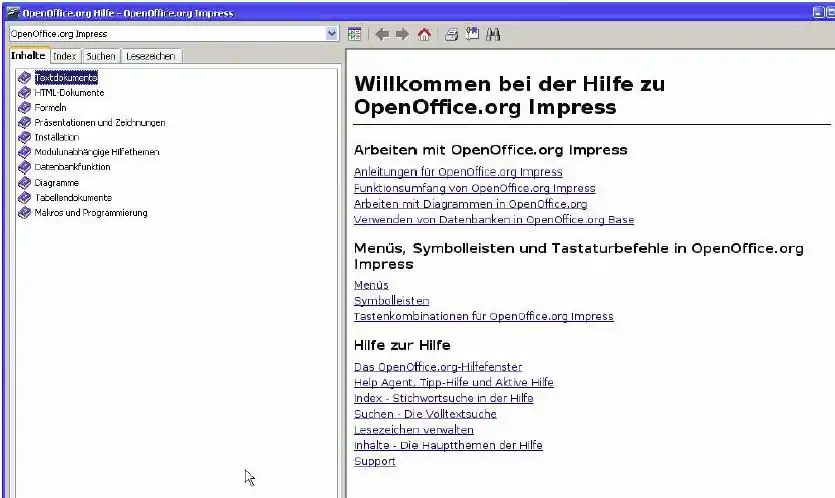Switch to the Inhalte tab
Image resolution: width=835 pixels, height=498 pixels.
coord(28,55)
